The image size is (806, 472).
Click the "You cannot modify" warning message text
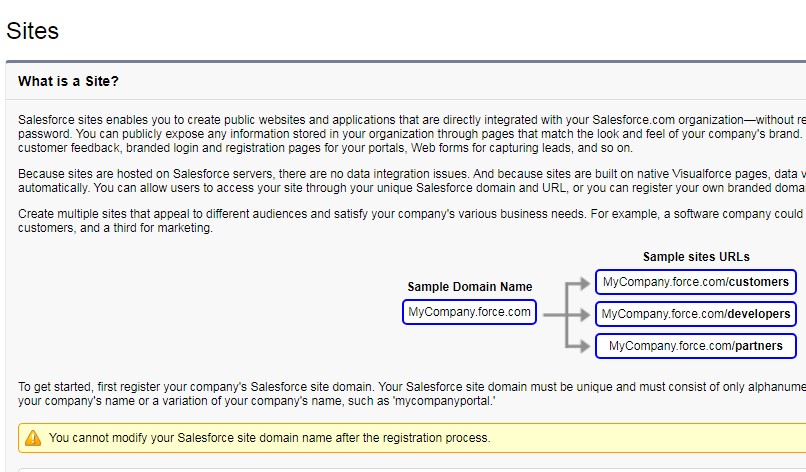tap(269, 438)
